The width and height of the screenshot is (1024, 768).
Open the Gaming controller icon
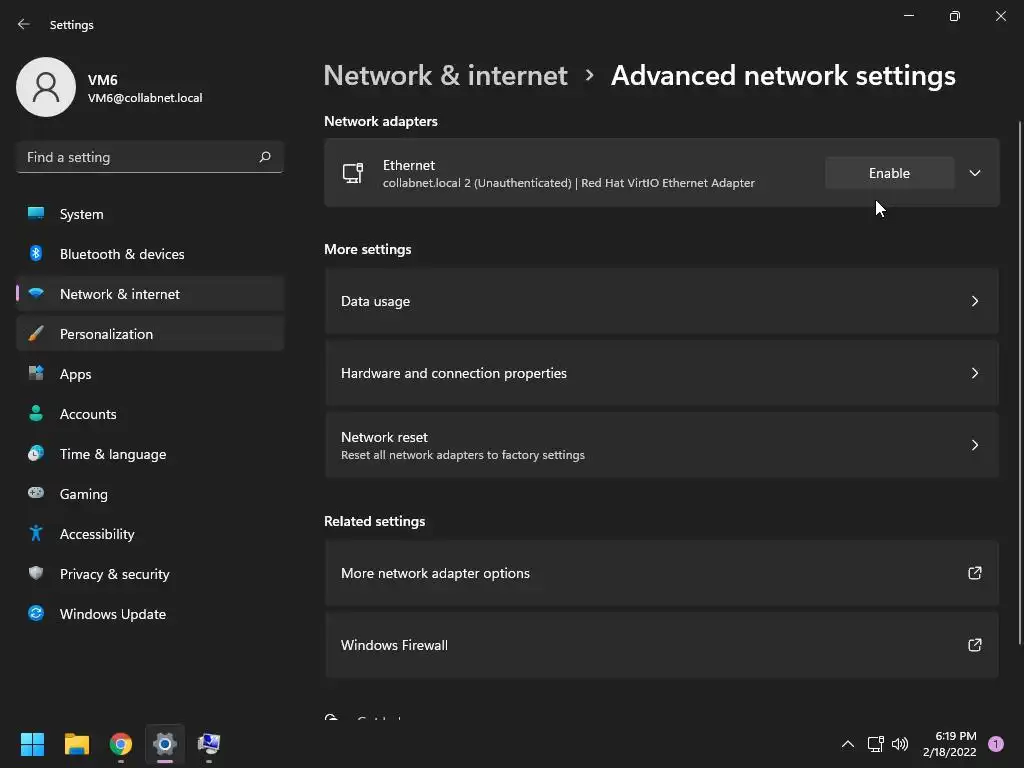tap(36, 494)
